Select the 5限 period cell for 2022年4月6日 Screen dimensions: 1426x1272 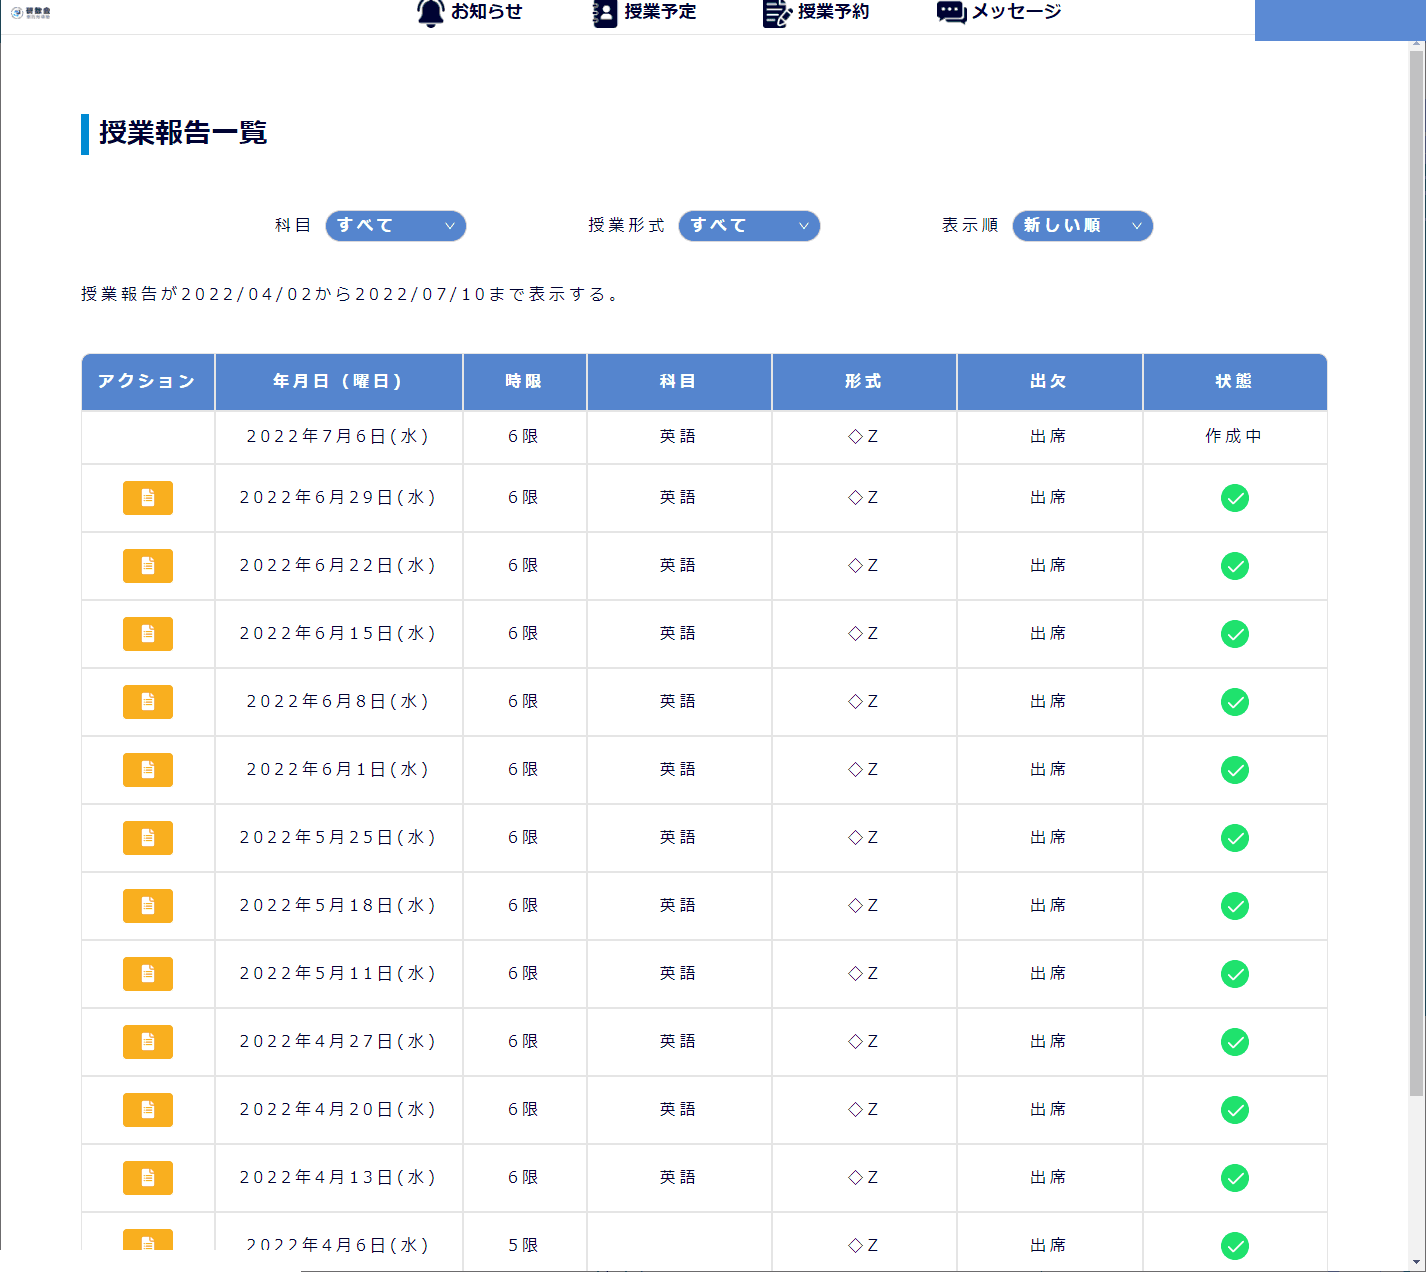523,1245
